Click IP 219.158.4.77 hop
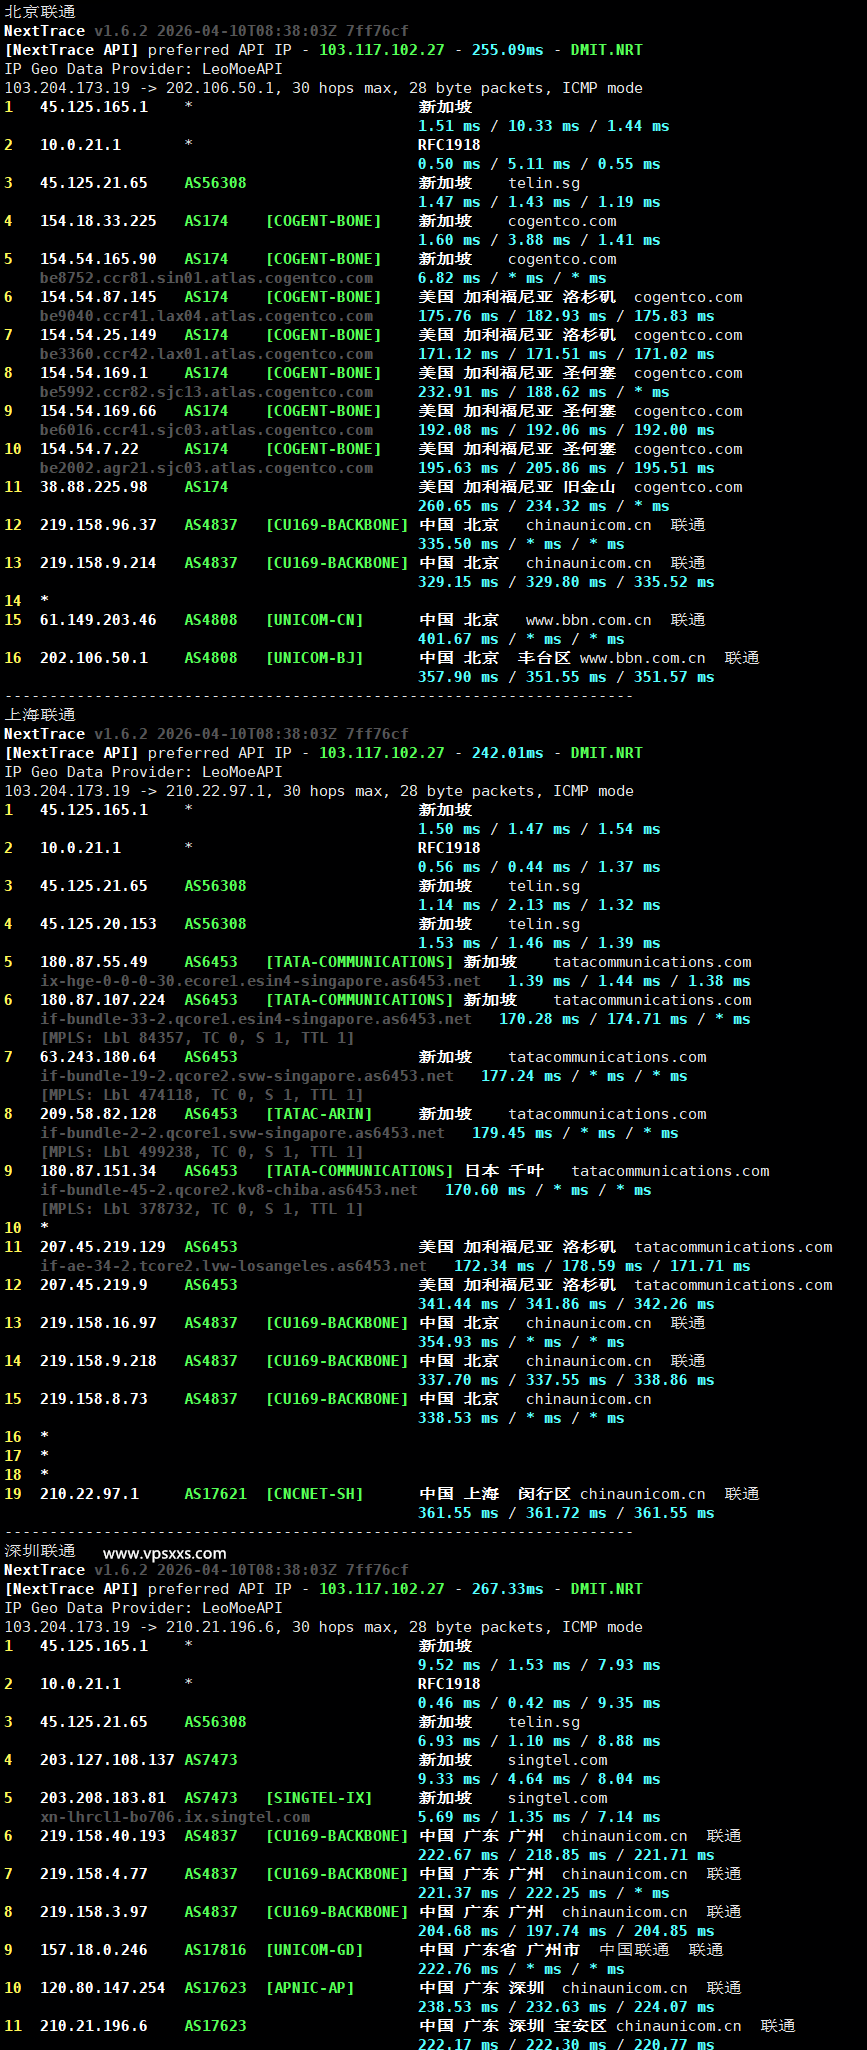867x2050 pixels. [x=94, y=1874]
